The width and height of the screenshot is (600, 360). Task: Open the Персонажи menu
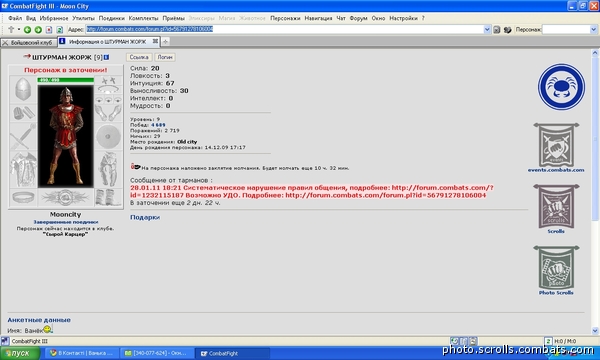(x=285, y=18)
